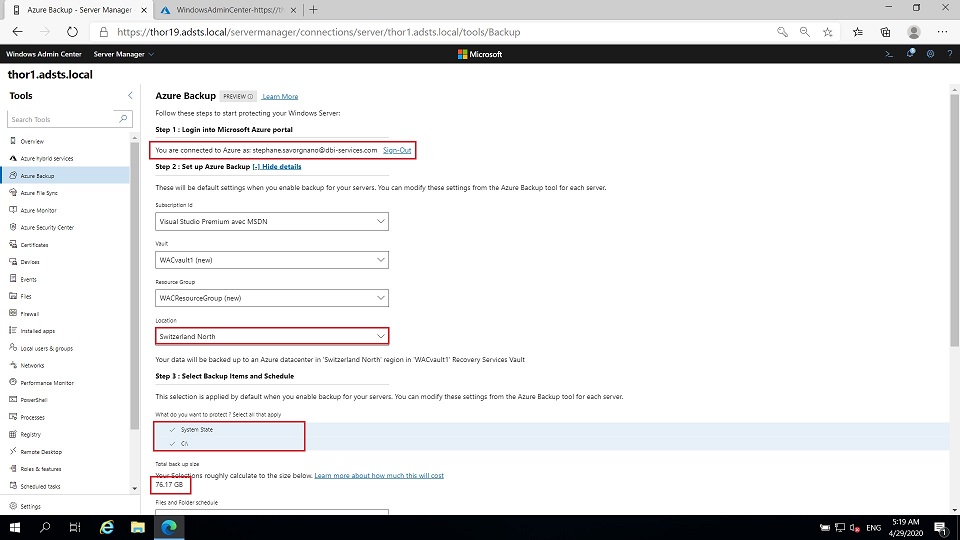This screenshot has width=960, height=540.
Task: Open Firewall tool icon
Action: (x=13, y=313)
